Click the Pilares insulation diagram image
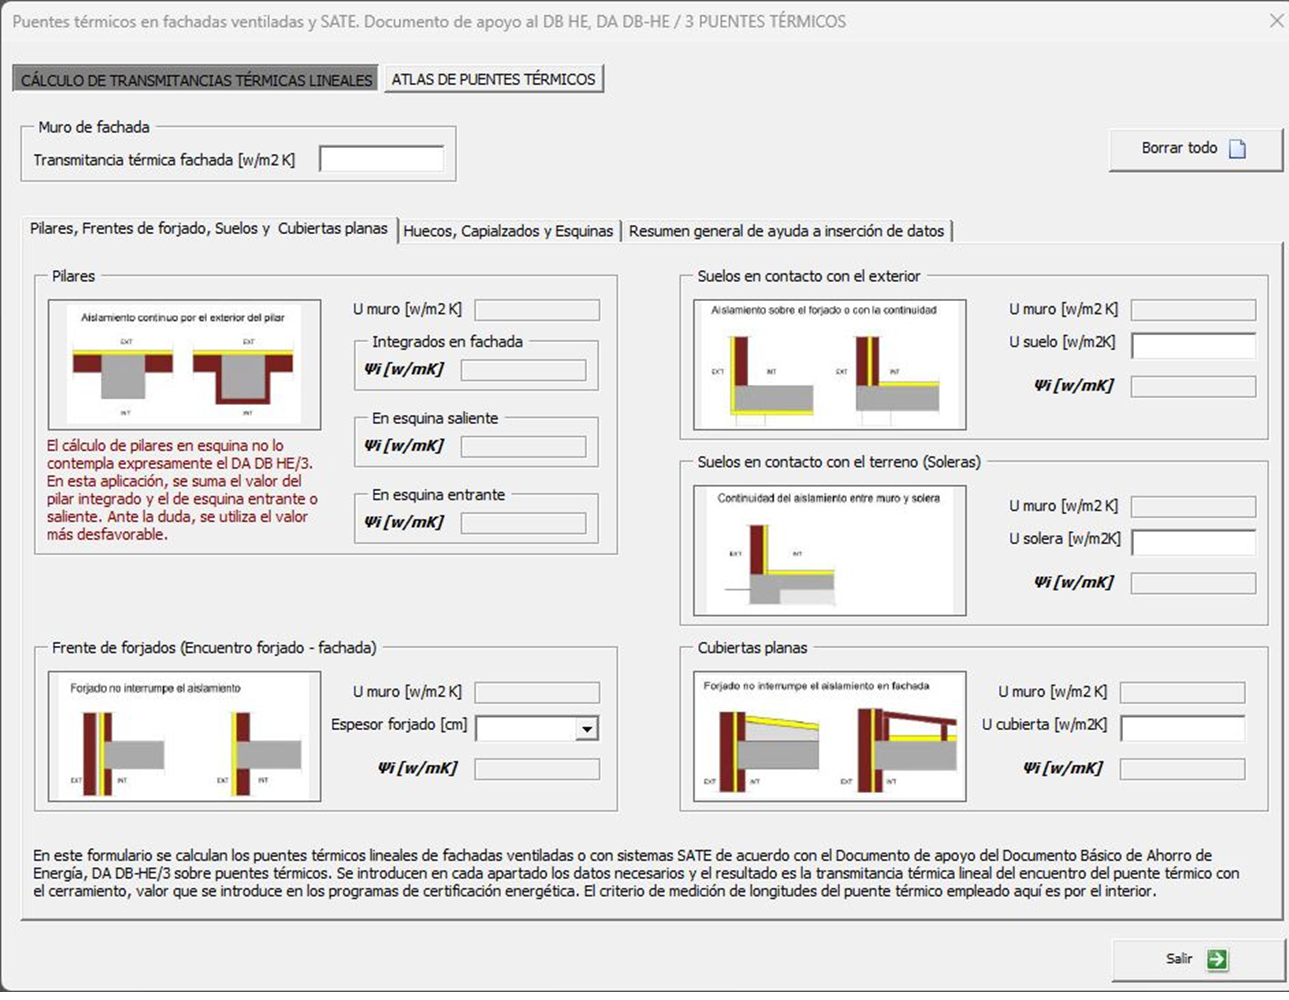The image size is (1289, 1000). pyautogui.click(x=185, y=365)
